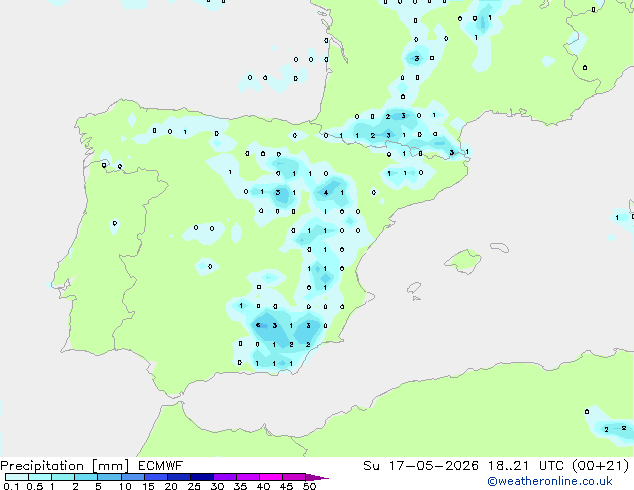Click the 35–40 mm magenta legend swatch
The height and width of the screenshot is (490, 634).
click(247, 477)
